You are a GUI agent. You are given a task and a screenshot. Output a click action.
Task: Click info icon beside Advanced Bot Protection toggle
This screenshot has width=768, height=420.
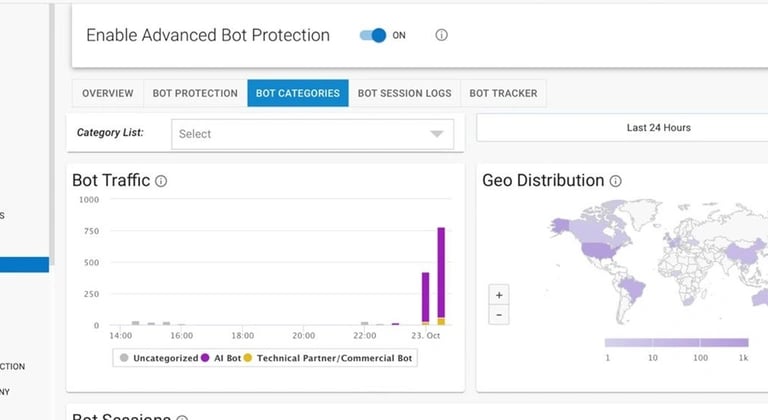(441, 35)
